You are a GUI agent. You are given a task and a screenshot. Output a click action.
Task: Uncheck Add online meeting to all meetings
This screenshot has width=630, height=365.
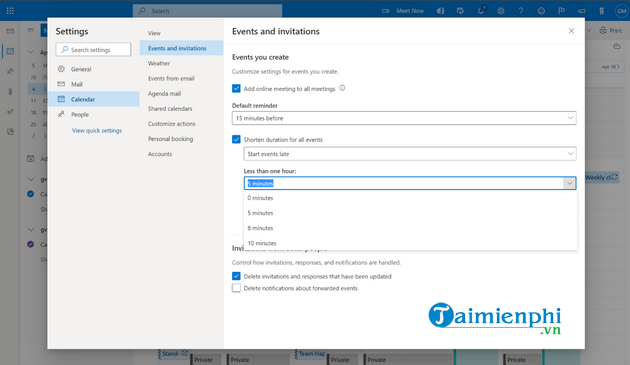(x=236, y=88)
